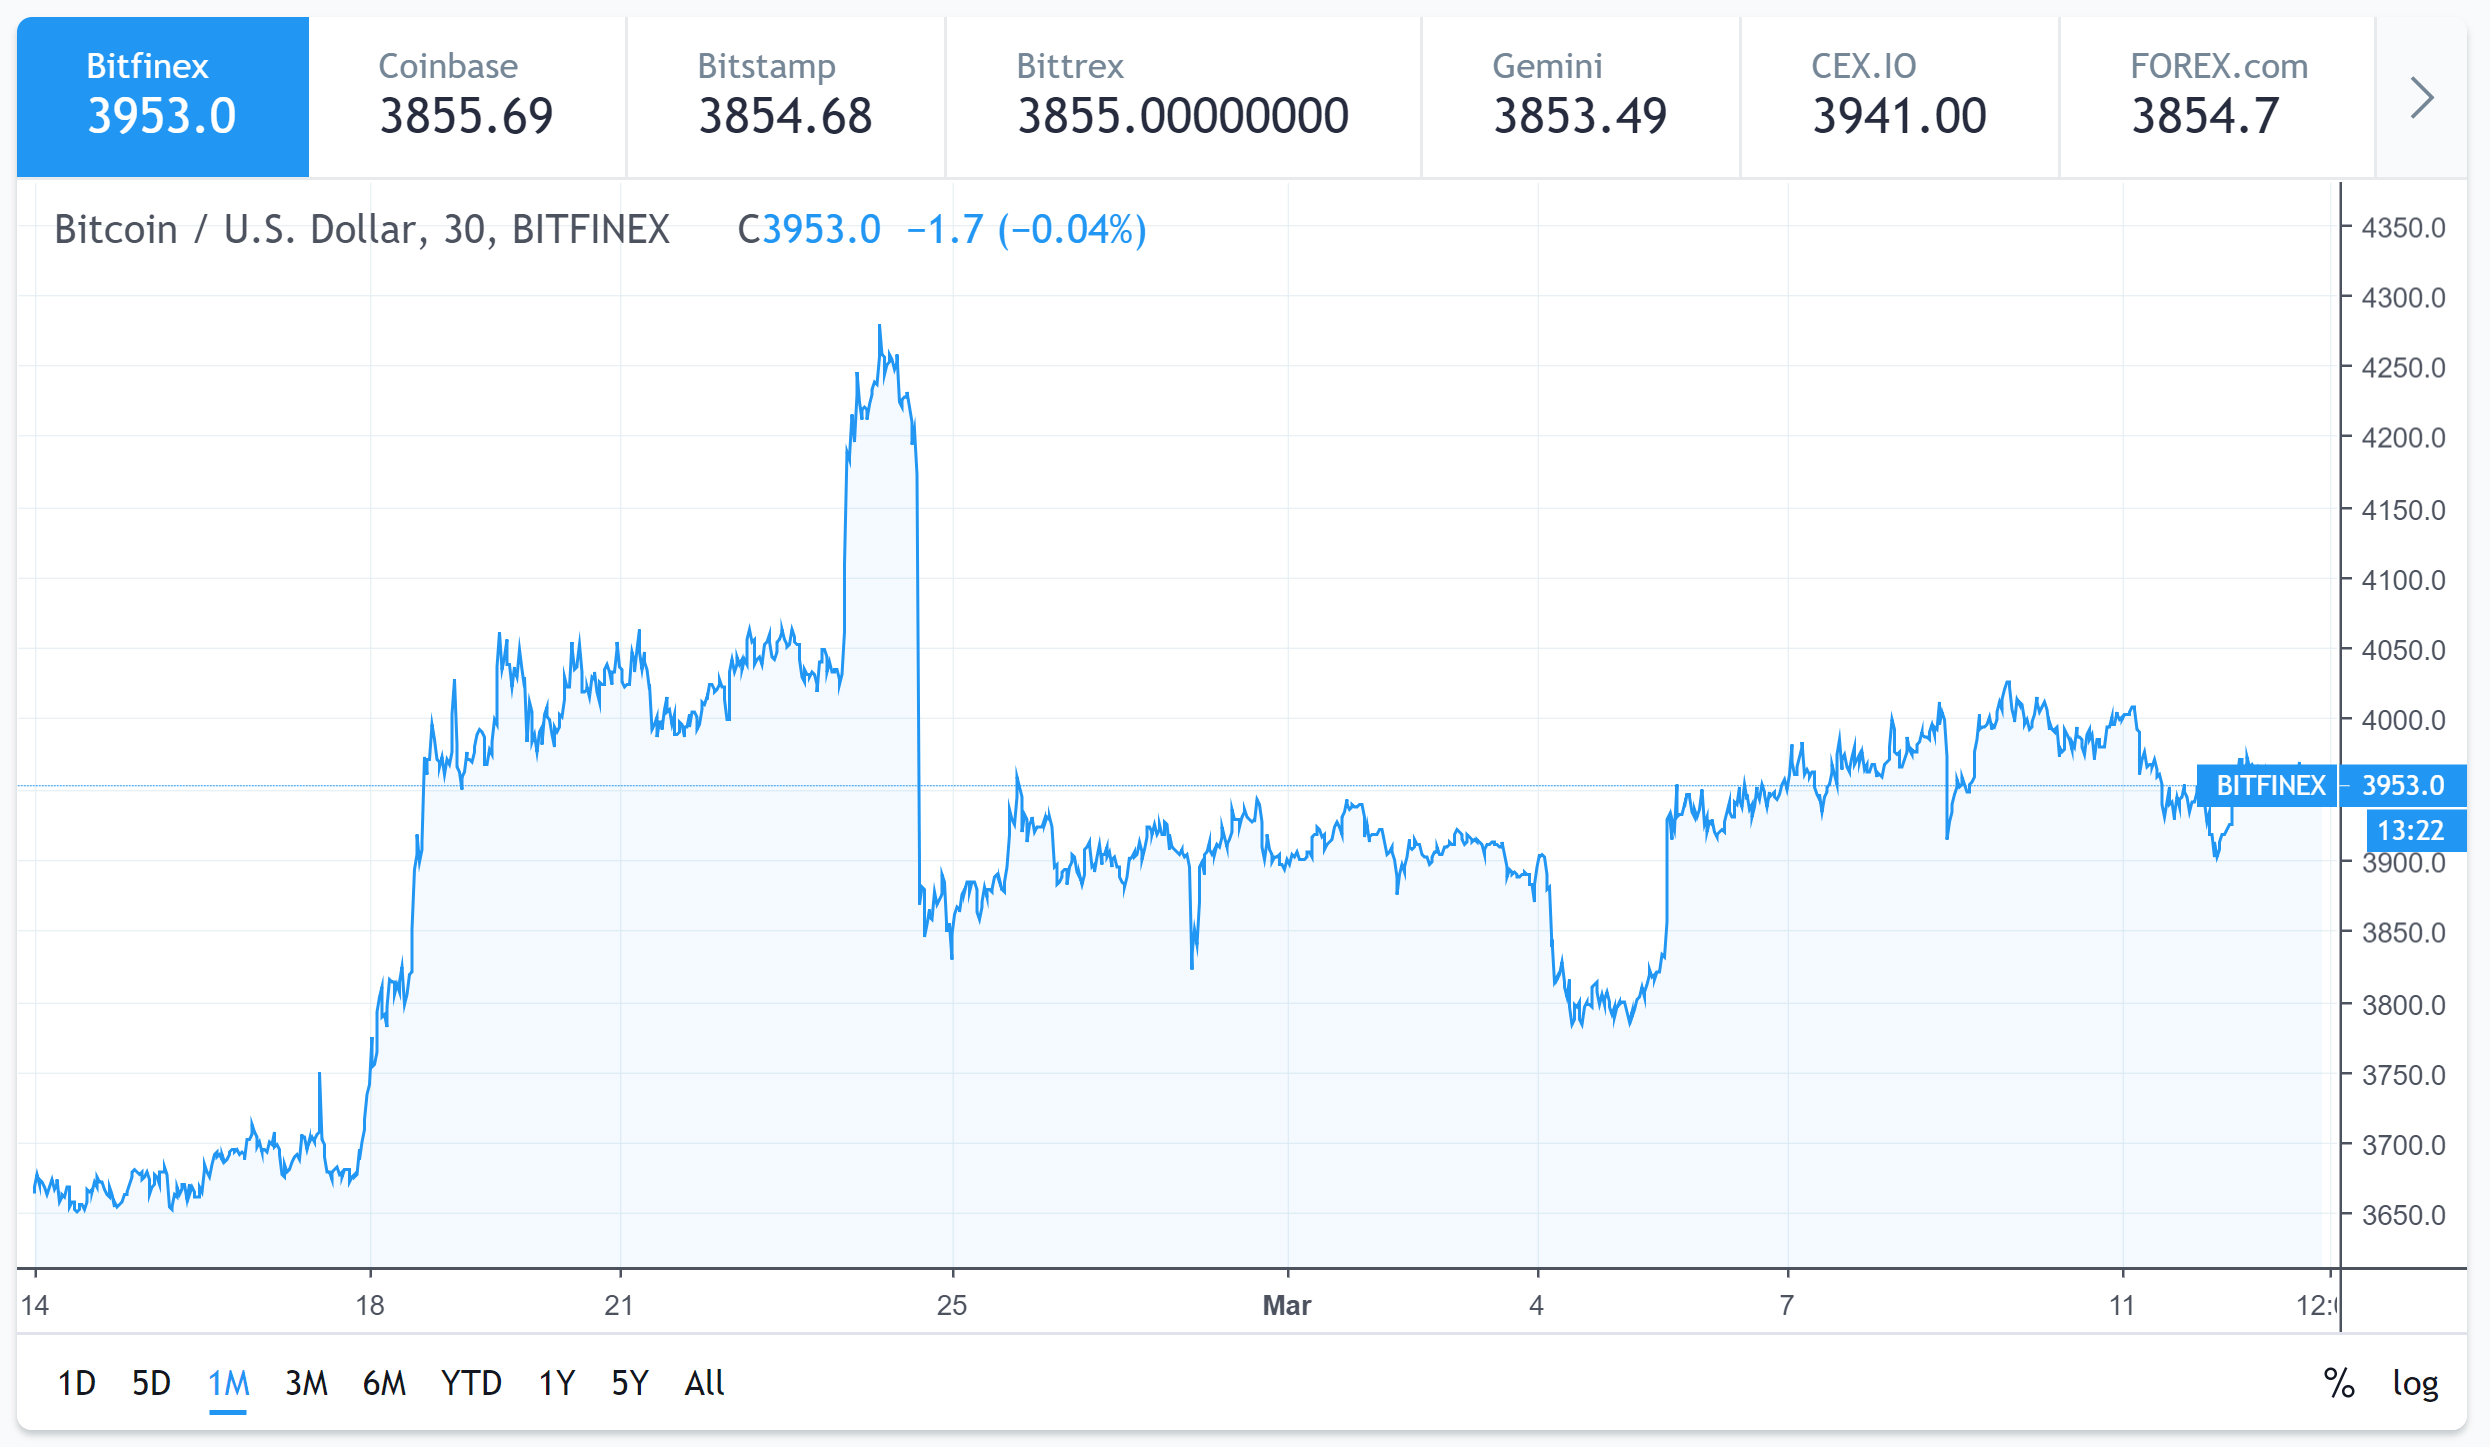Click the 21 date label on time axis
The image size is (2490, 1447).
coord(620,1305)
